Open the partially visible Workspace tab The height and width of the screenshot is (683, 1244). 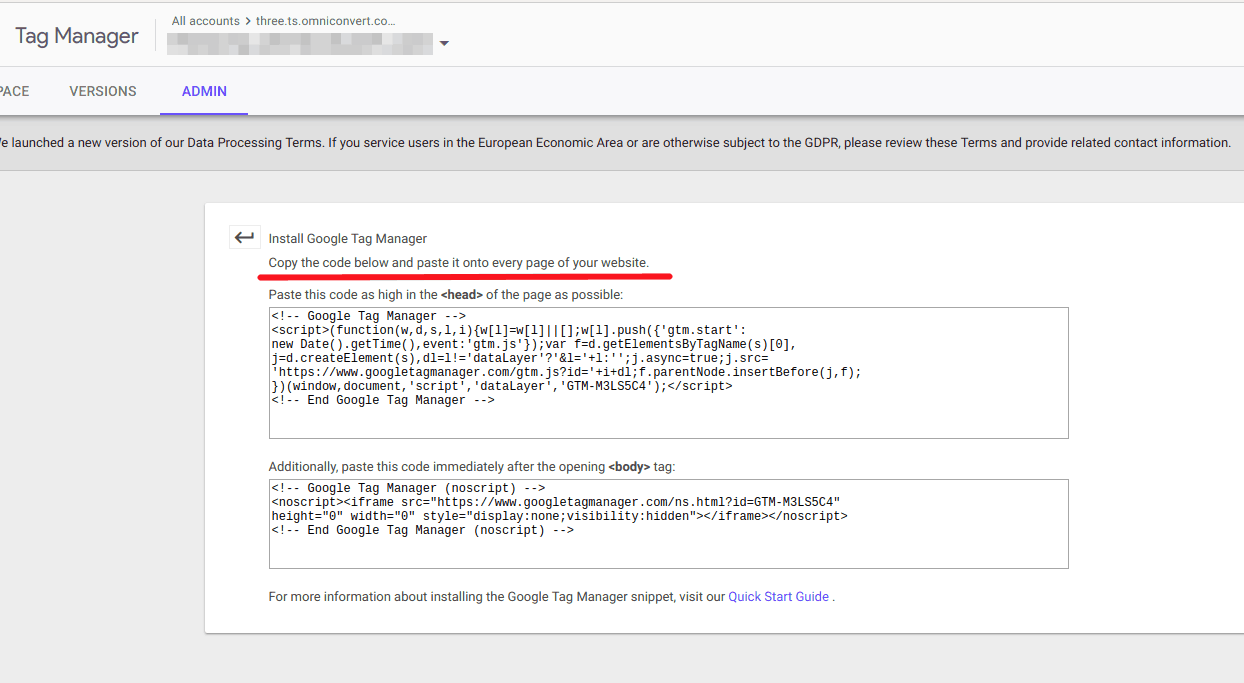14,91
